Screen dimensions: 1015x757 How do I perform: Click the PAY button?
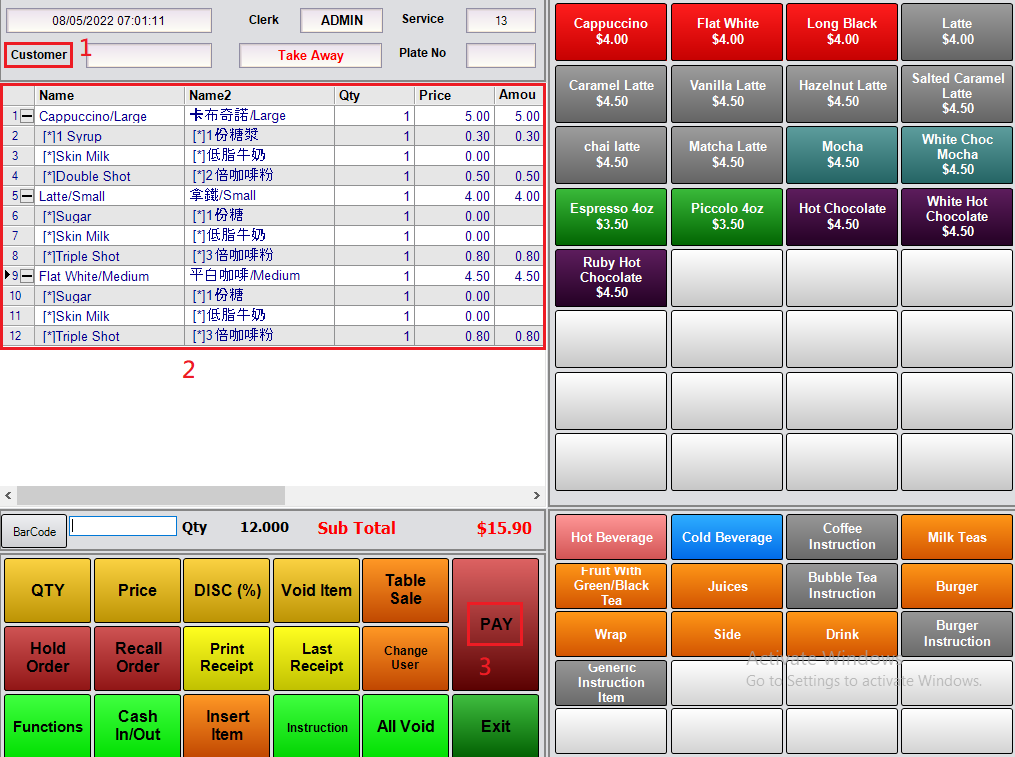click(495, 624)
